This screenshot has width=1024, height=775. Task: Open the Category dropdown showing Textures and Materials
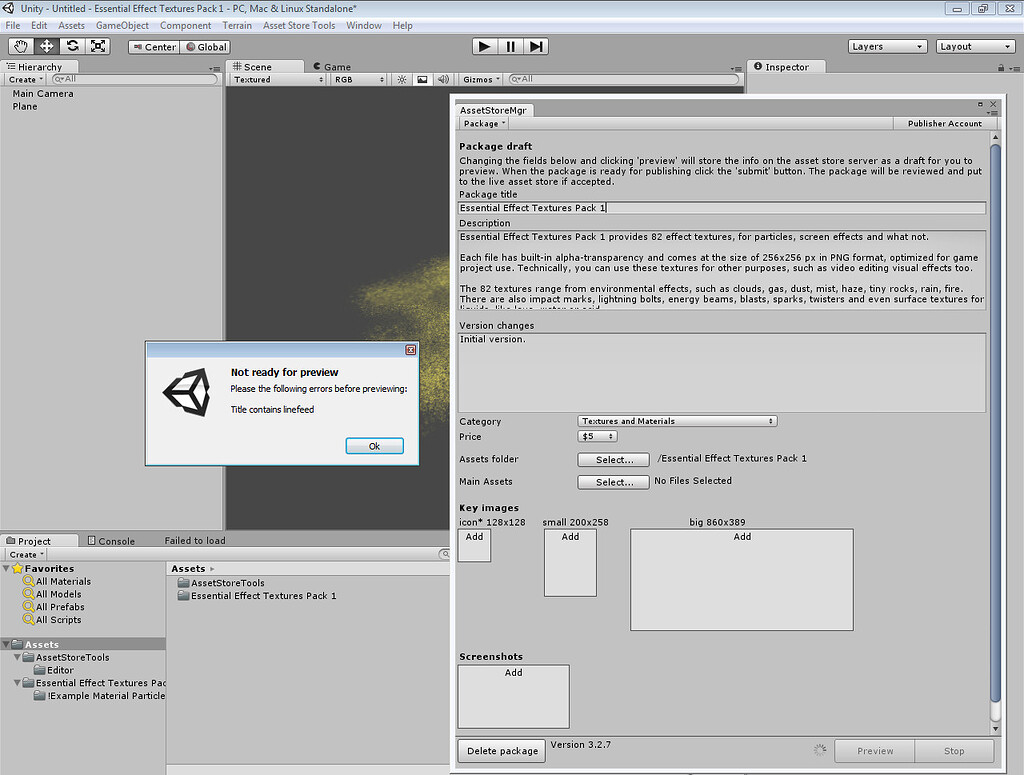[x=677, y=421]
